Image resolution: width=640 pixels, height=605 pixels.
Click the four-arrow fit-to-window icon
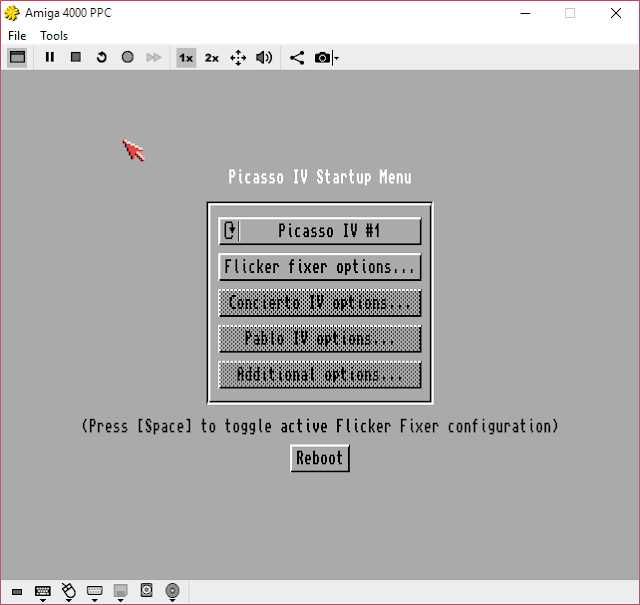(238, 58)
